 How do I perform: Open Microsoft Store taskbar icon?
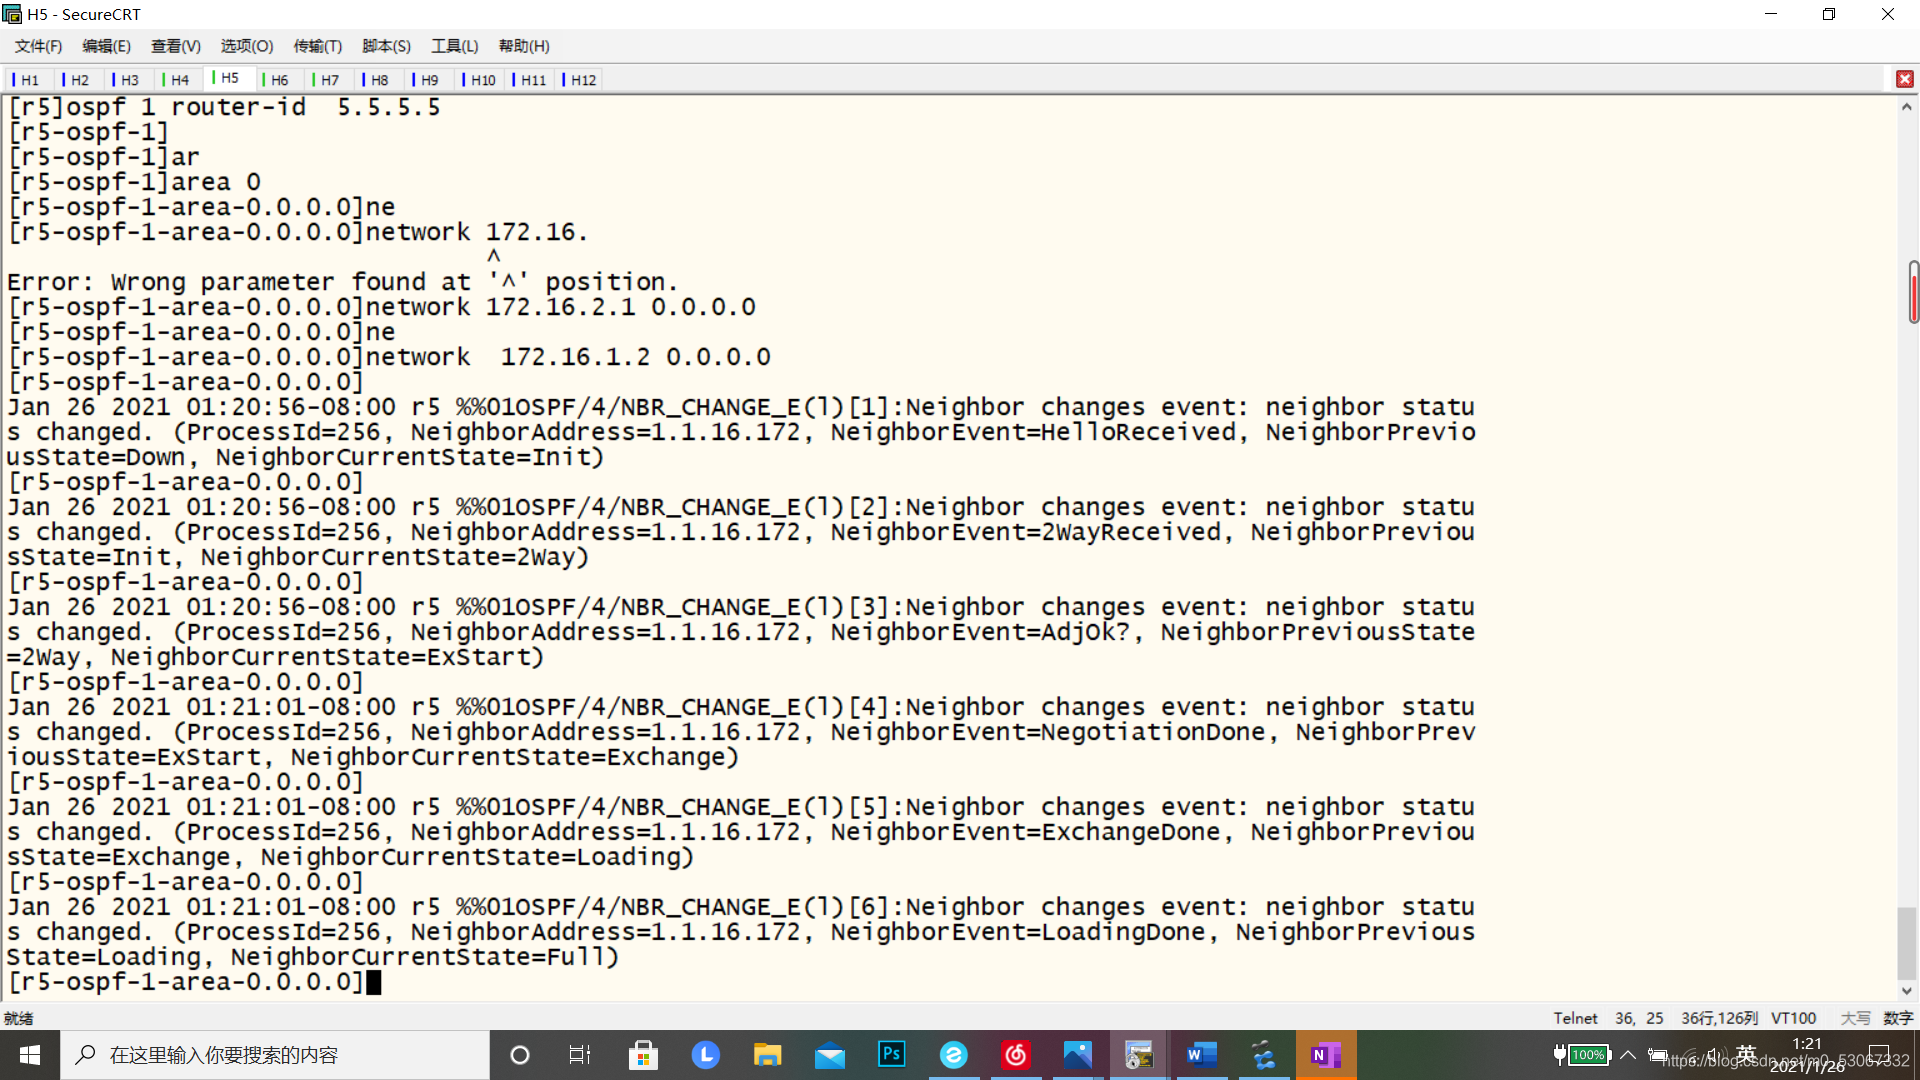[643, 1055]
